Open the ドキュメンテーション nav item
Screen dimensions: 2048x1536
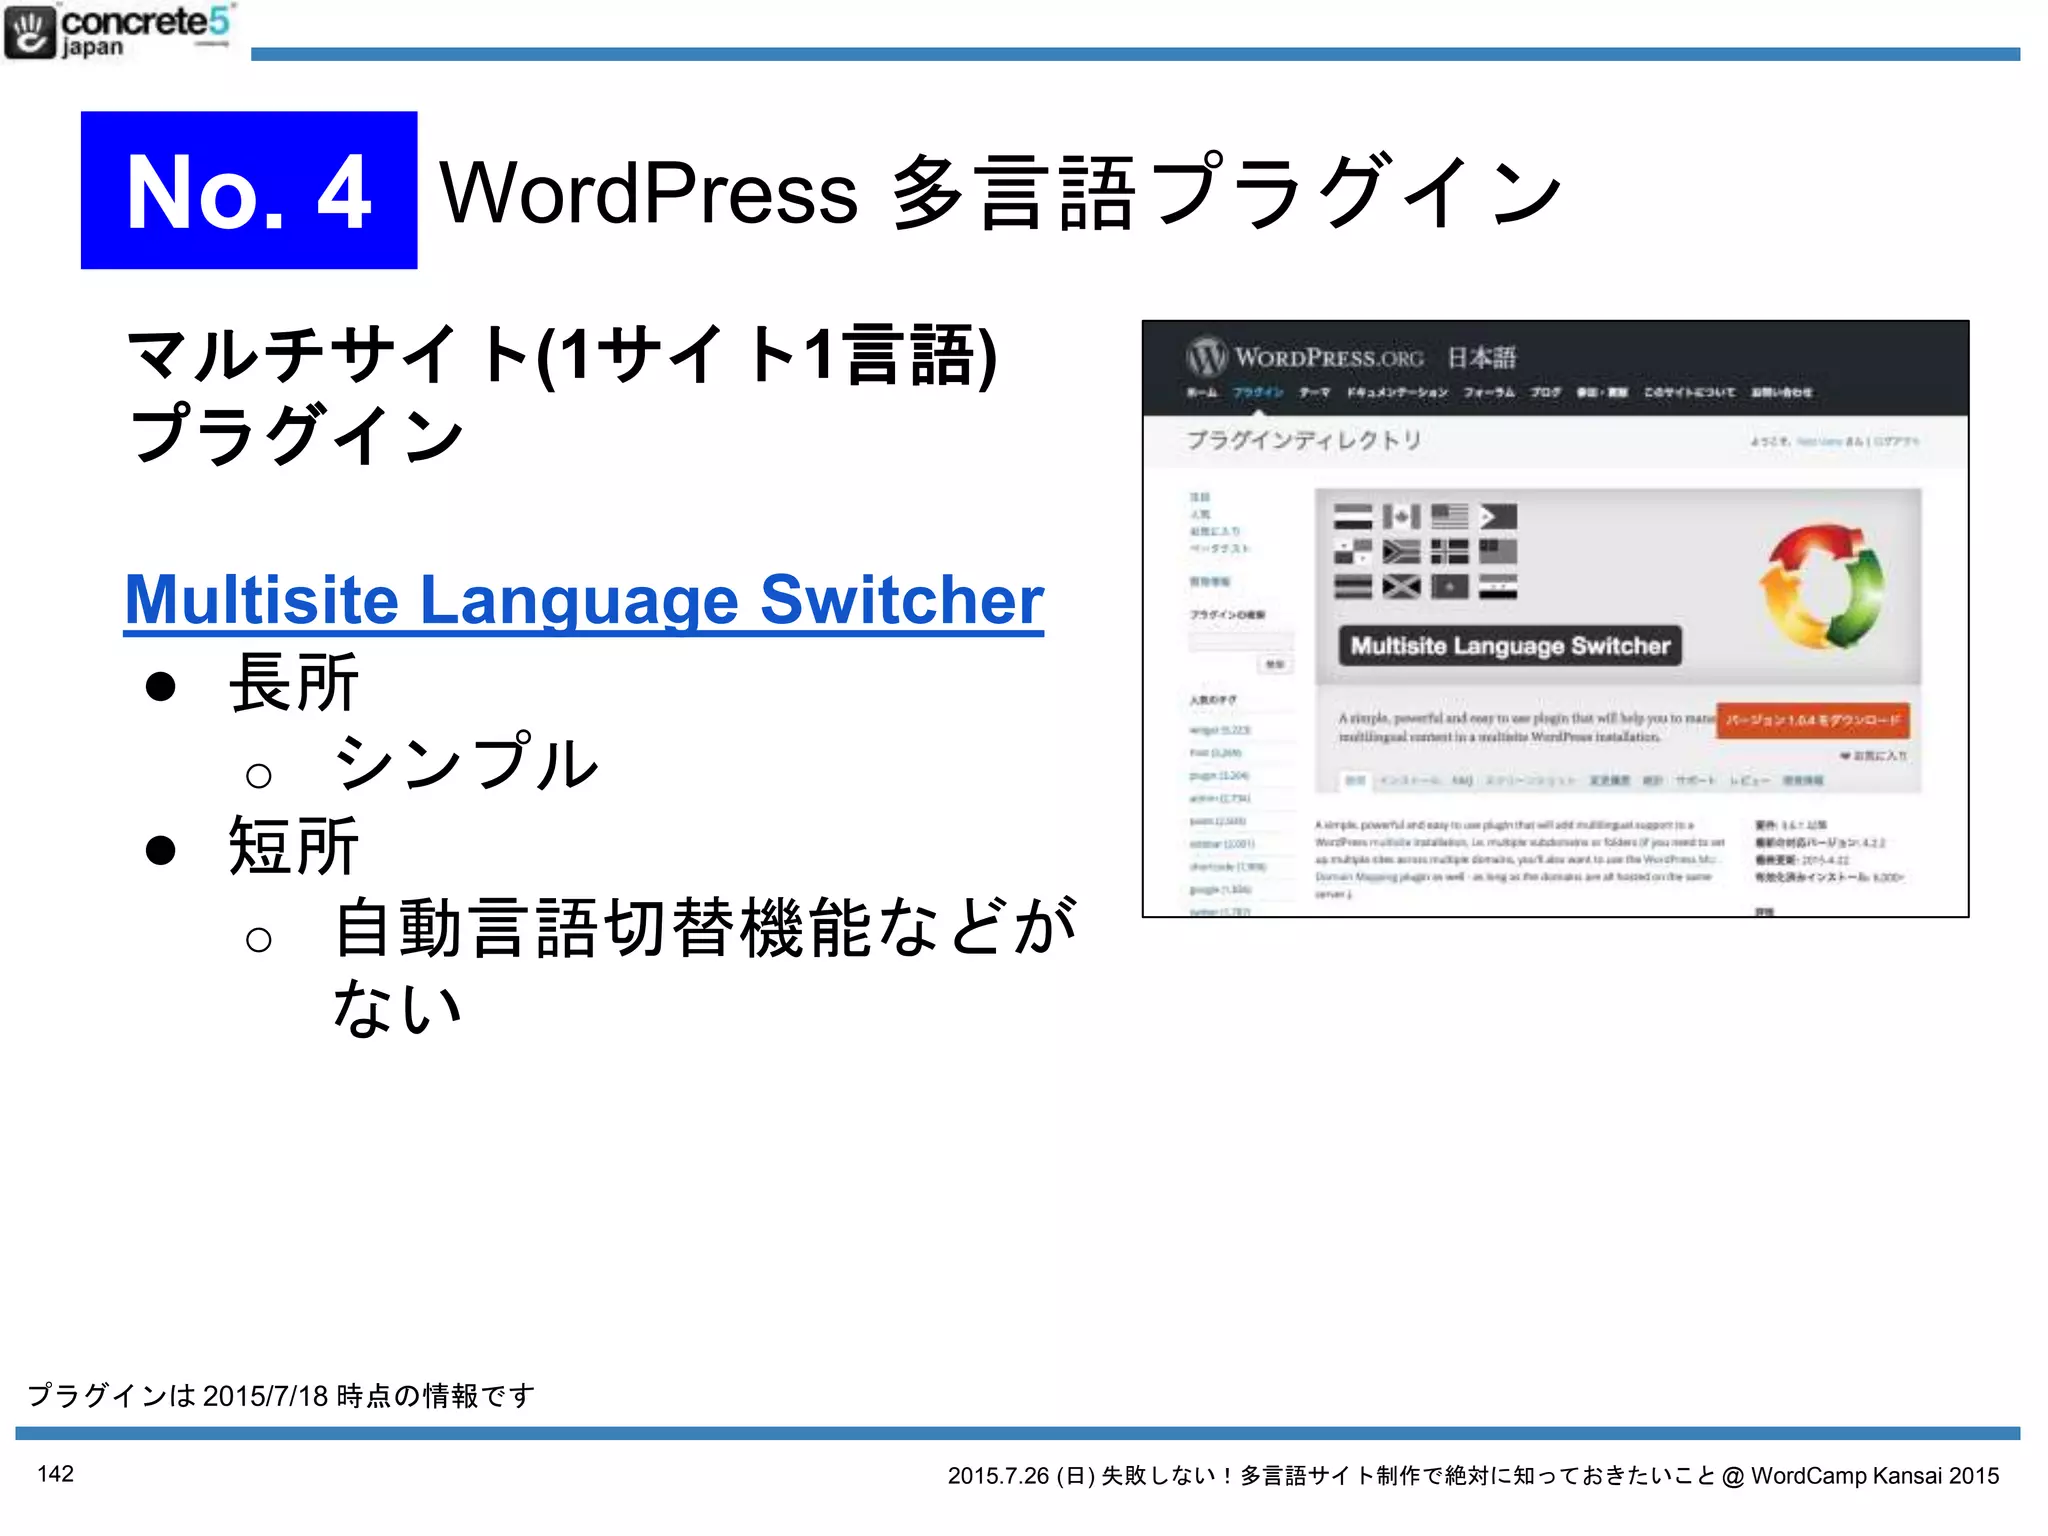1397,392
